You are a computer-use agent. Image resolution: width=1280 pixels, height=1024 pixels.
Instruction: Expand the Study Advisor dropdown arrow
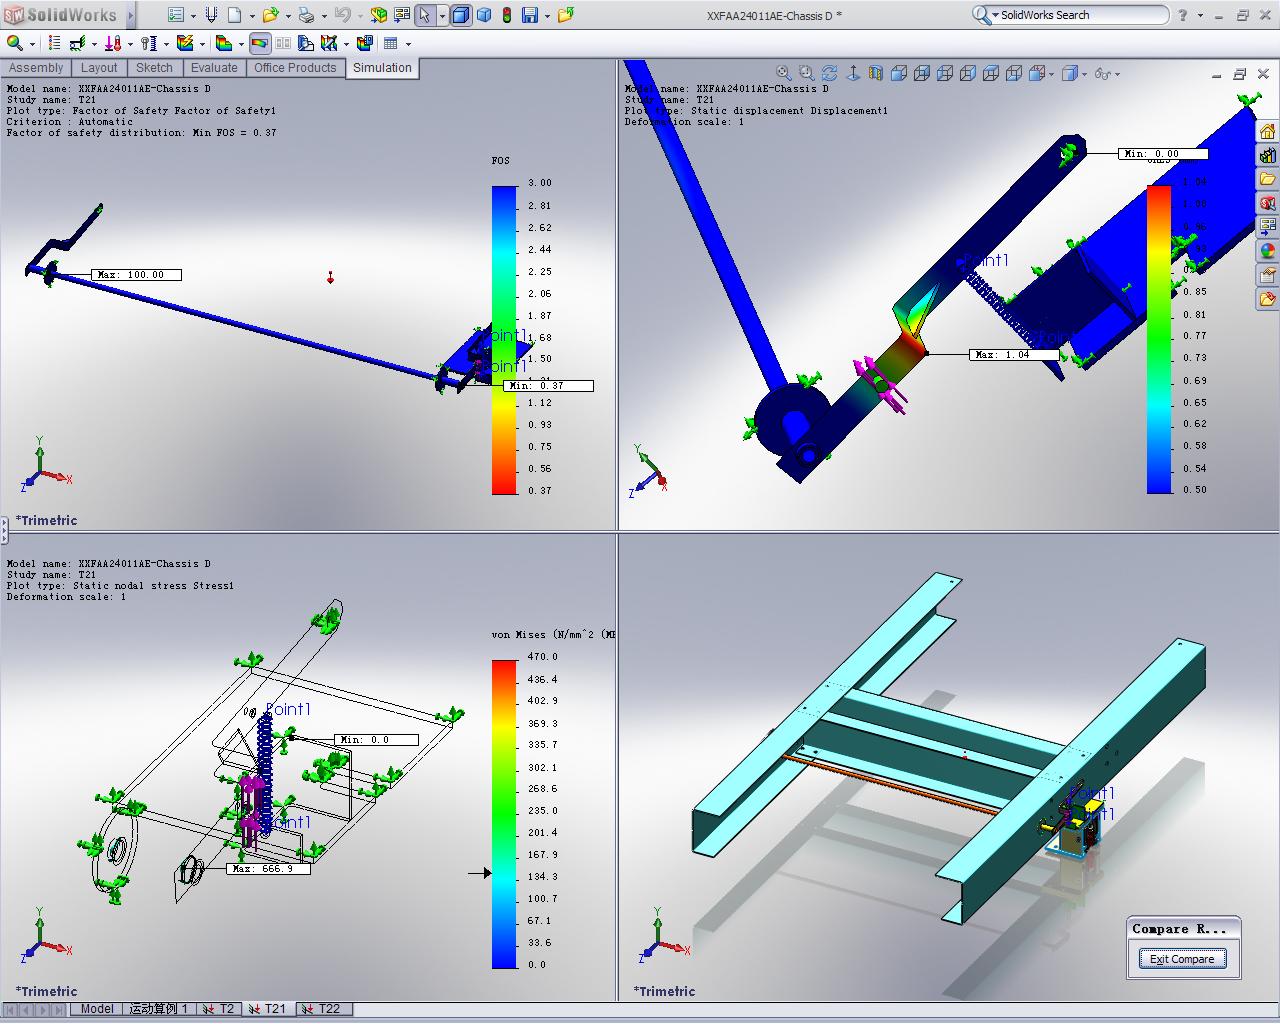(x=32, y=44)
